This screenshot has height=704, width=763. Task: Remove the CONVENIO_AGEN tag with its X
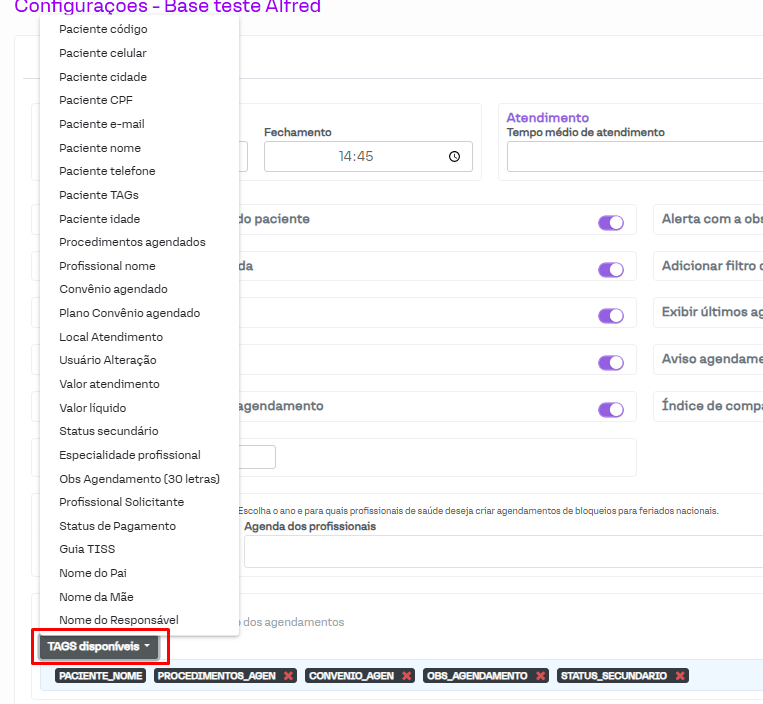(407, 676)
